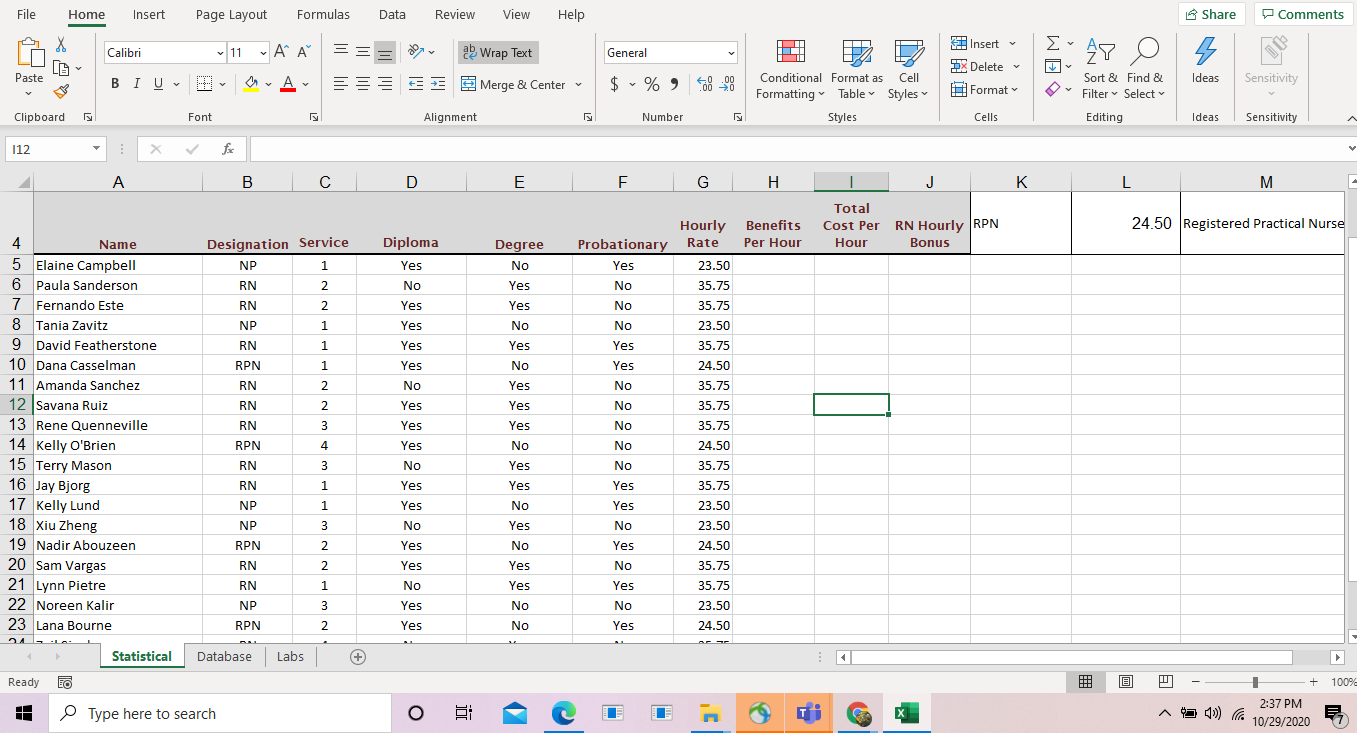Image resolution: width=1357 pixels, height=733 pixels.
Task: Expand the Name Box dropdown arrow
Action: point(97,149)
